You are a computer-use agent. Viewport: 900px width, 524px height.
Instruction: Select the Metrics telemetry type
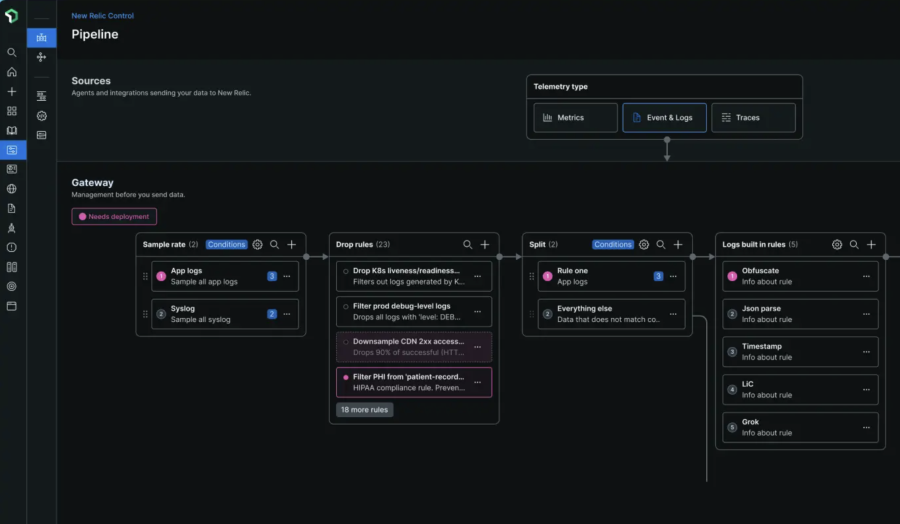(x=575, y=118)
